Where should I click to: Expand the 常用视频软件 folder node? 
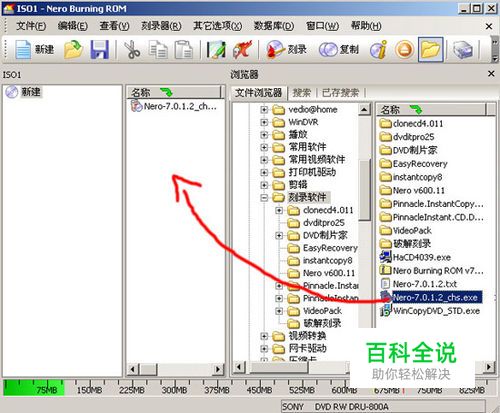pyautogui.click(x=264, y=160)
